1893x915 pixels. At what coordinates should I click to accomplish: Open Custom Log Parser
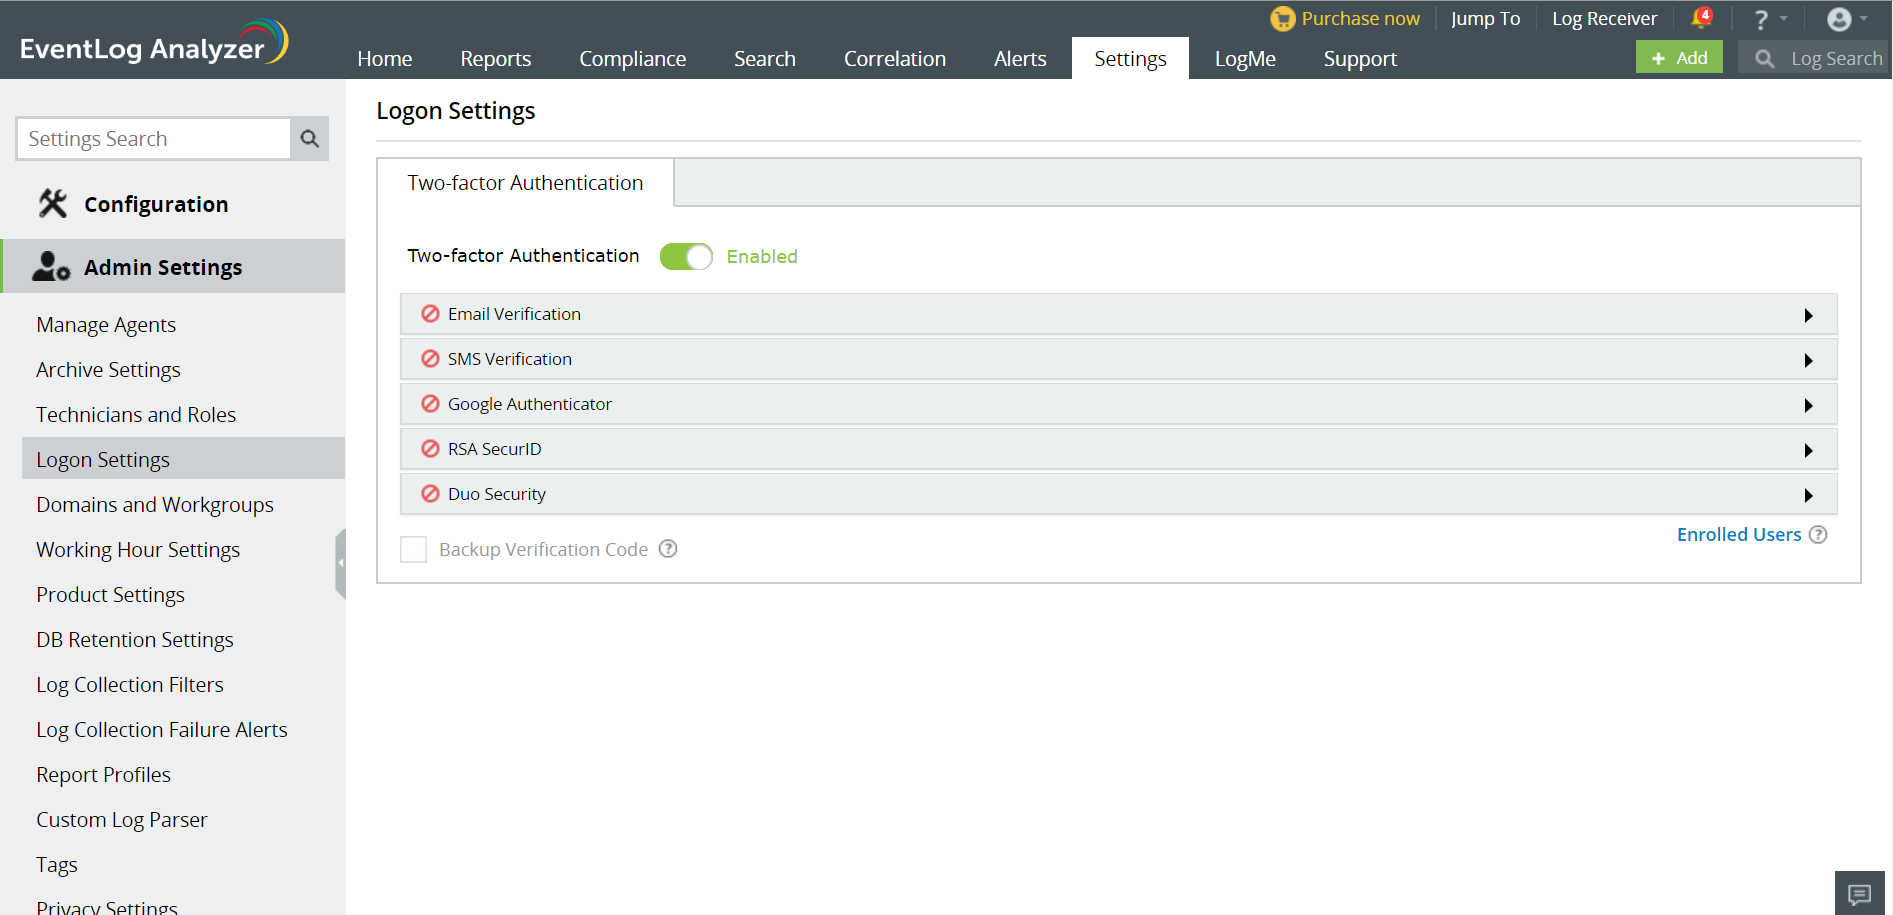click(122, 820)
